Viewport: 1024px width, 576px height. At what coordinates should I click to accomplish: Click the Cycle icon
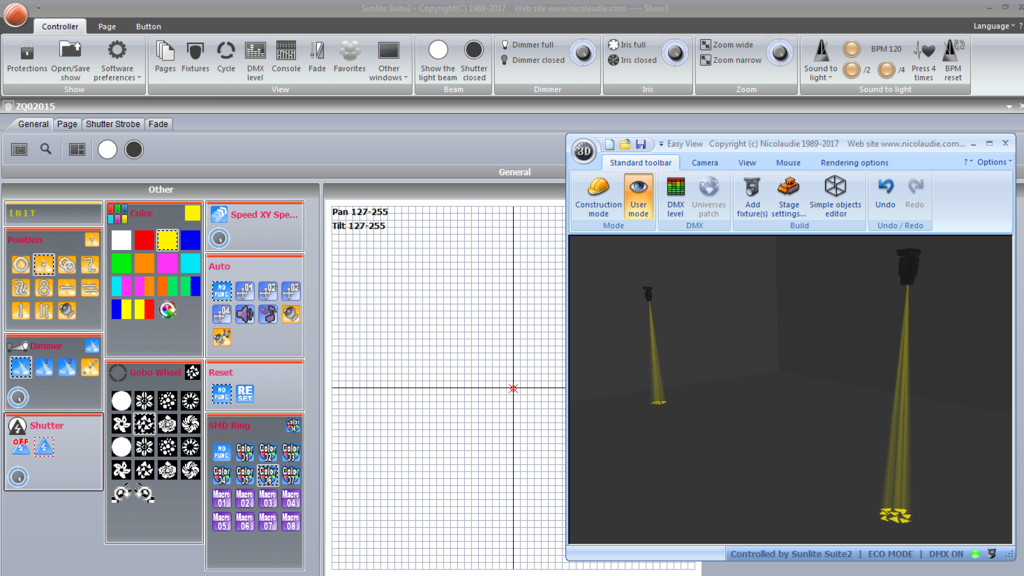pos(226,57)
